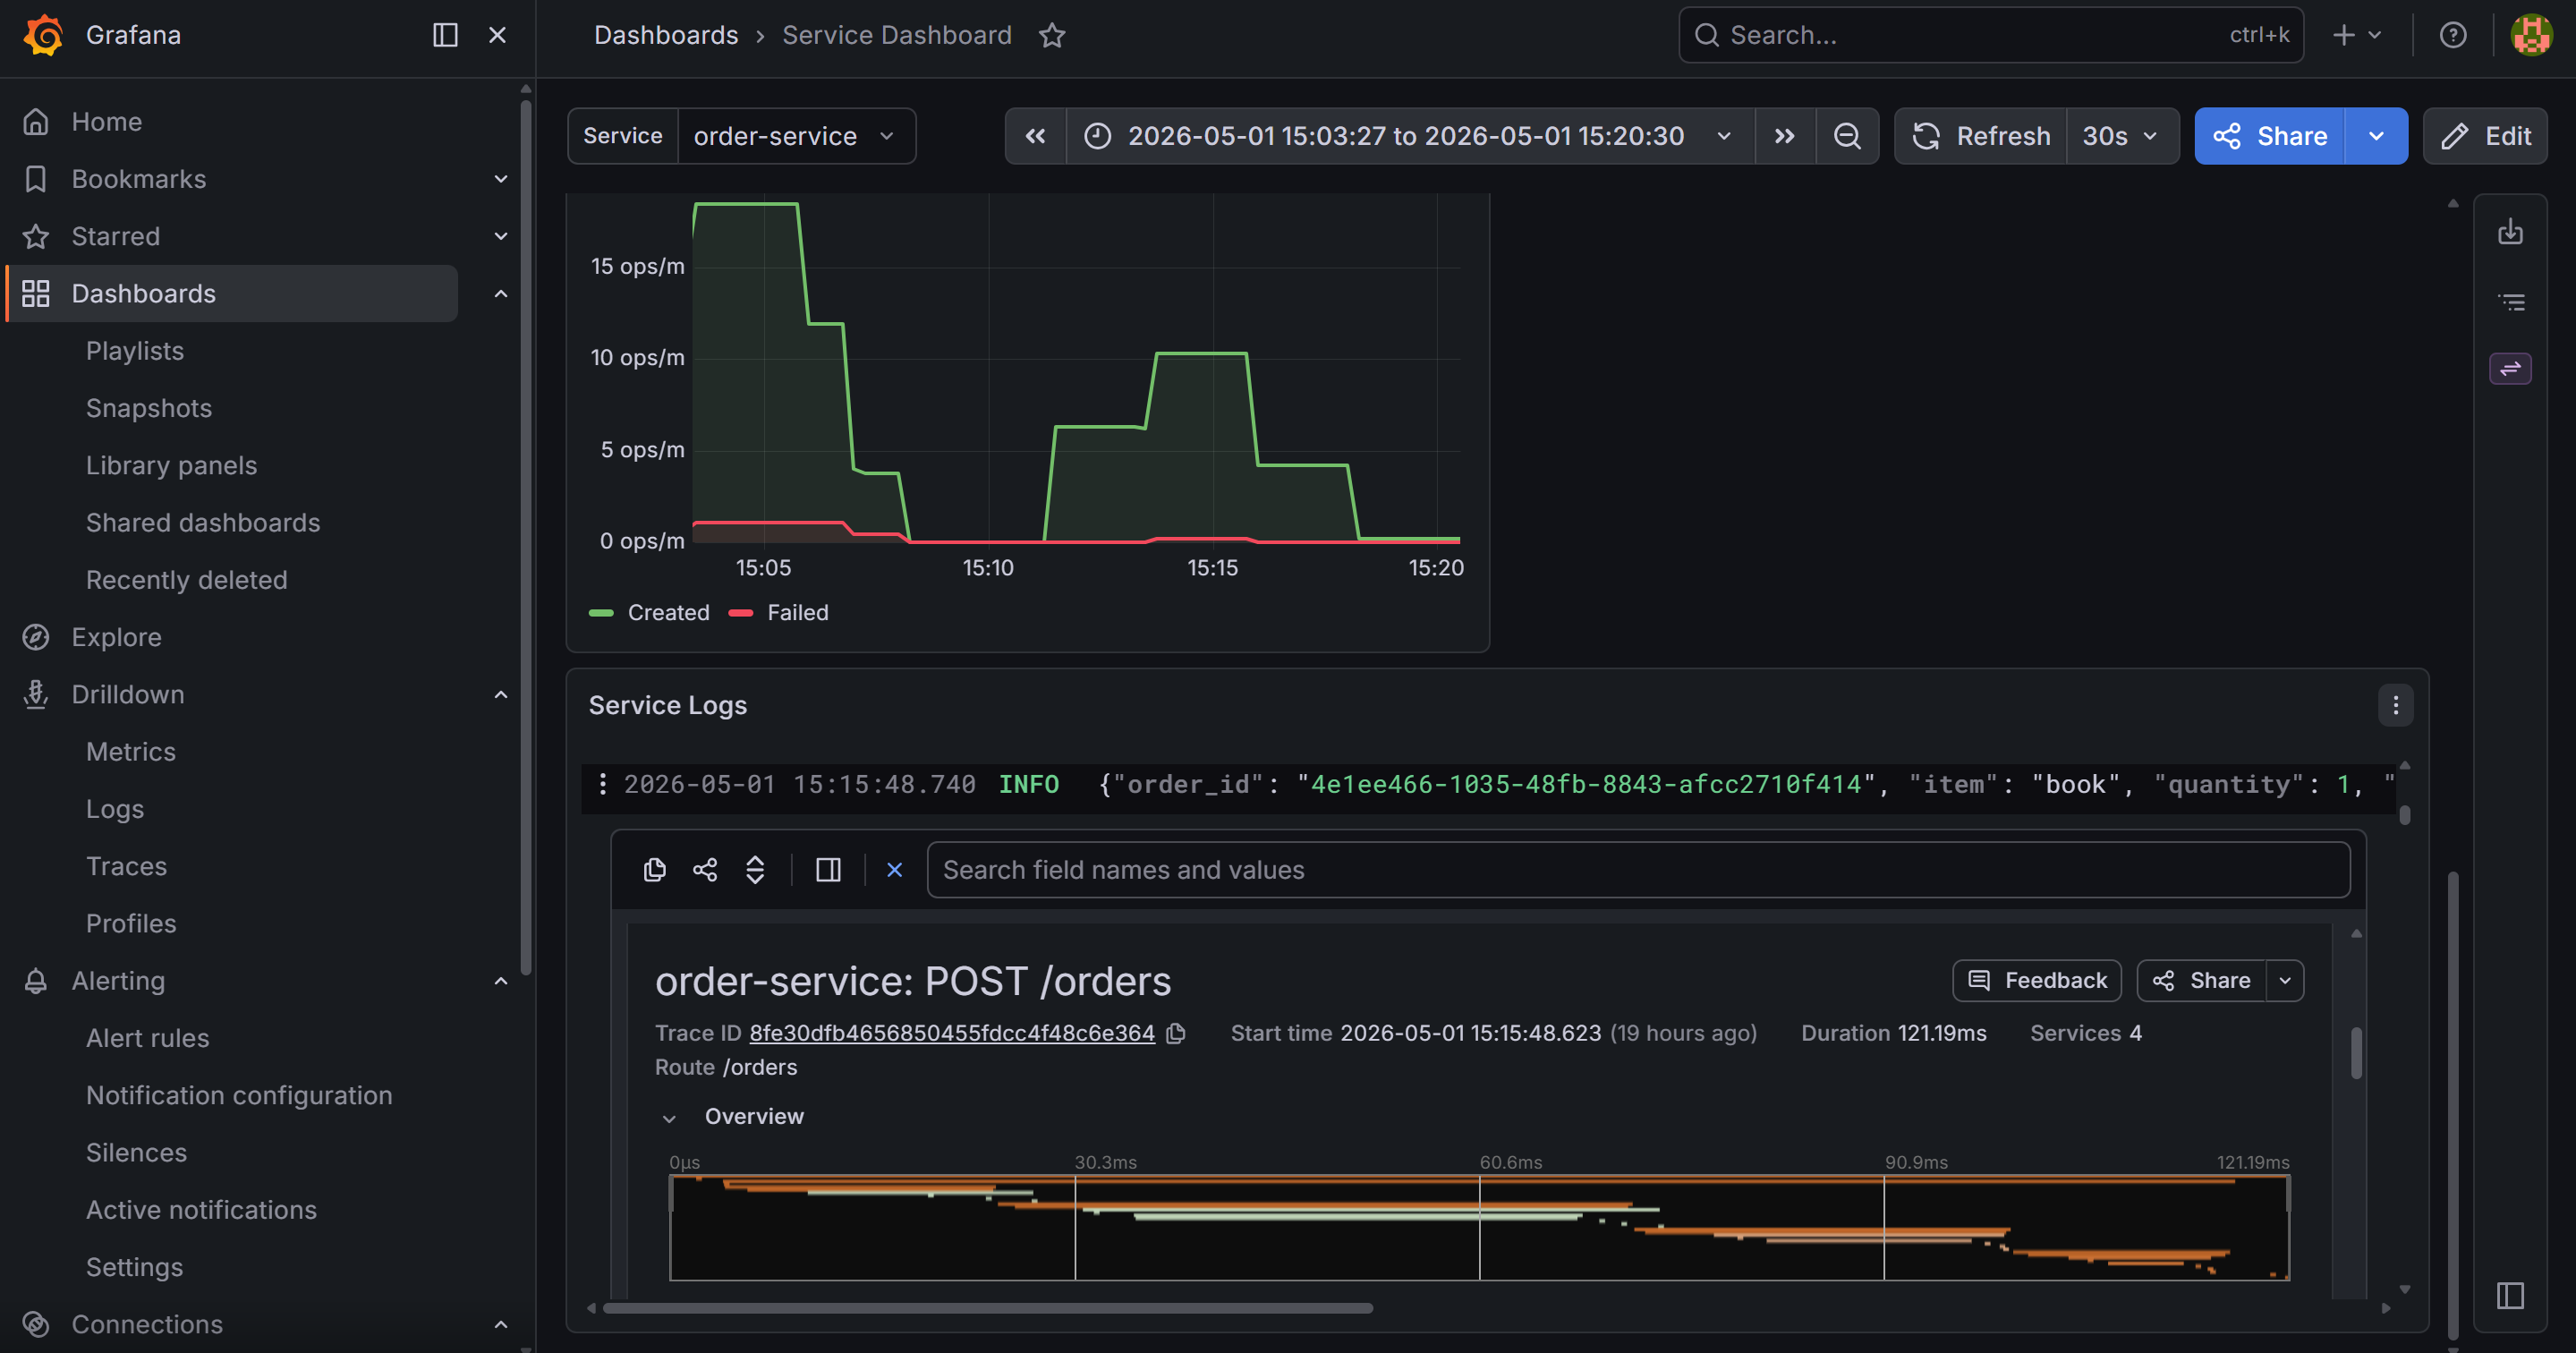Open Service Logs panel kebab menu
Viewport: 2576px width, 1353px height.
2395,706
